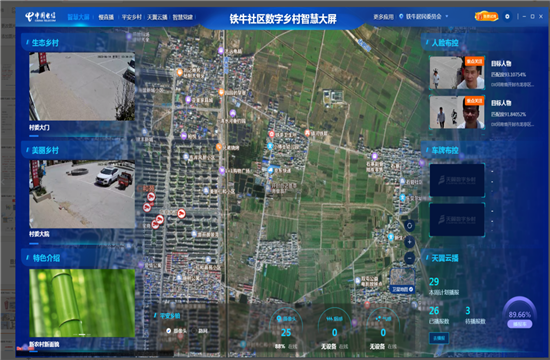Open settings gear icon in title bar
The image size is (550, 360).
(507, 16)
